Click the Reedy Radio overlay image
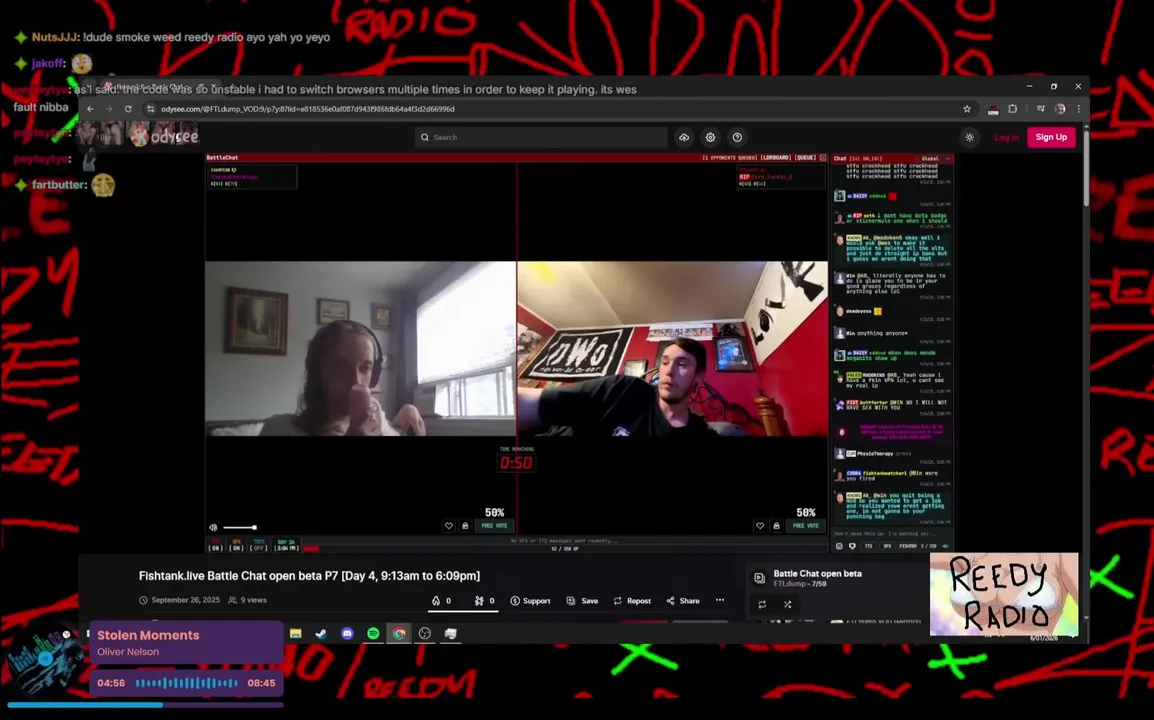Viewport: 1154px width, 720px height. coord(1004,594)
